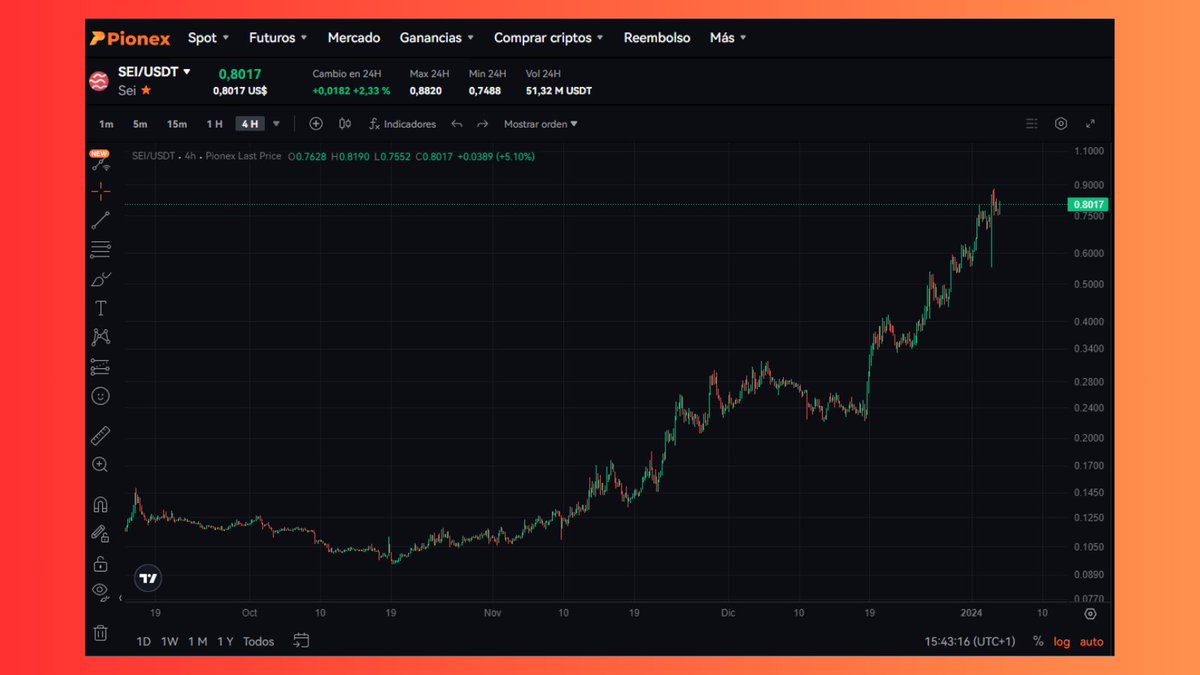Select the brush drawing tool
1200x675 pixels.
[100, 279]
